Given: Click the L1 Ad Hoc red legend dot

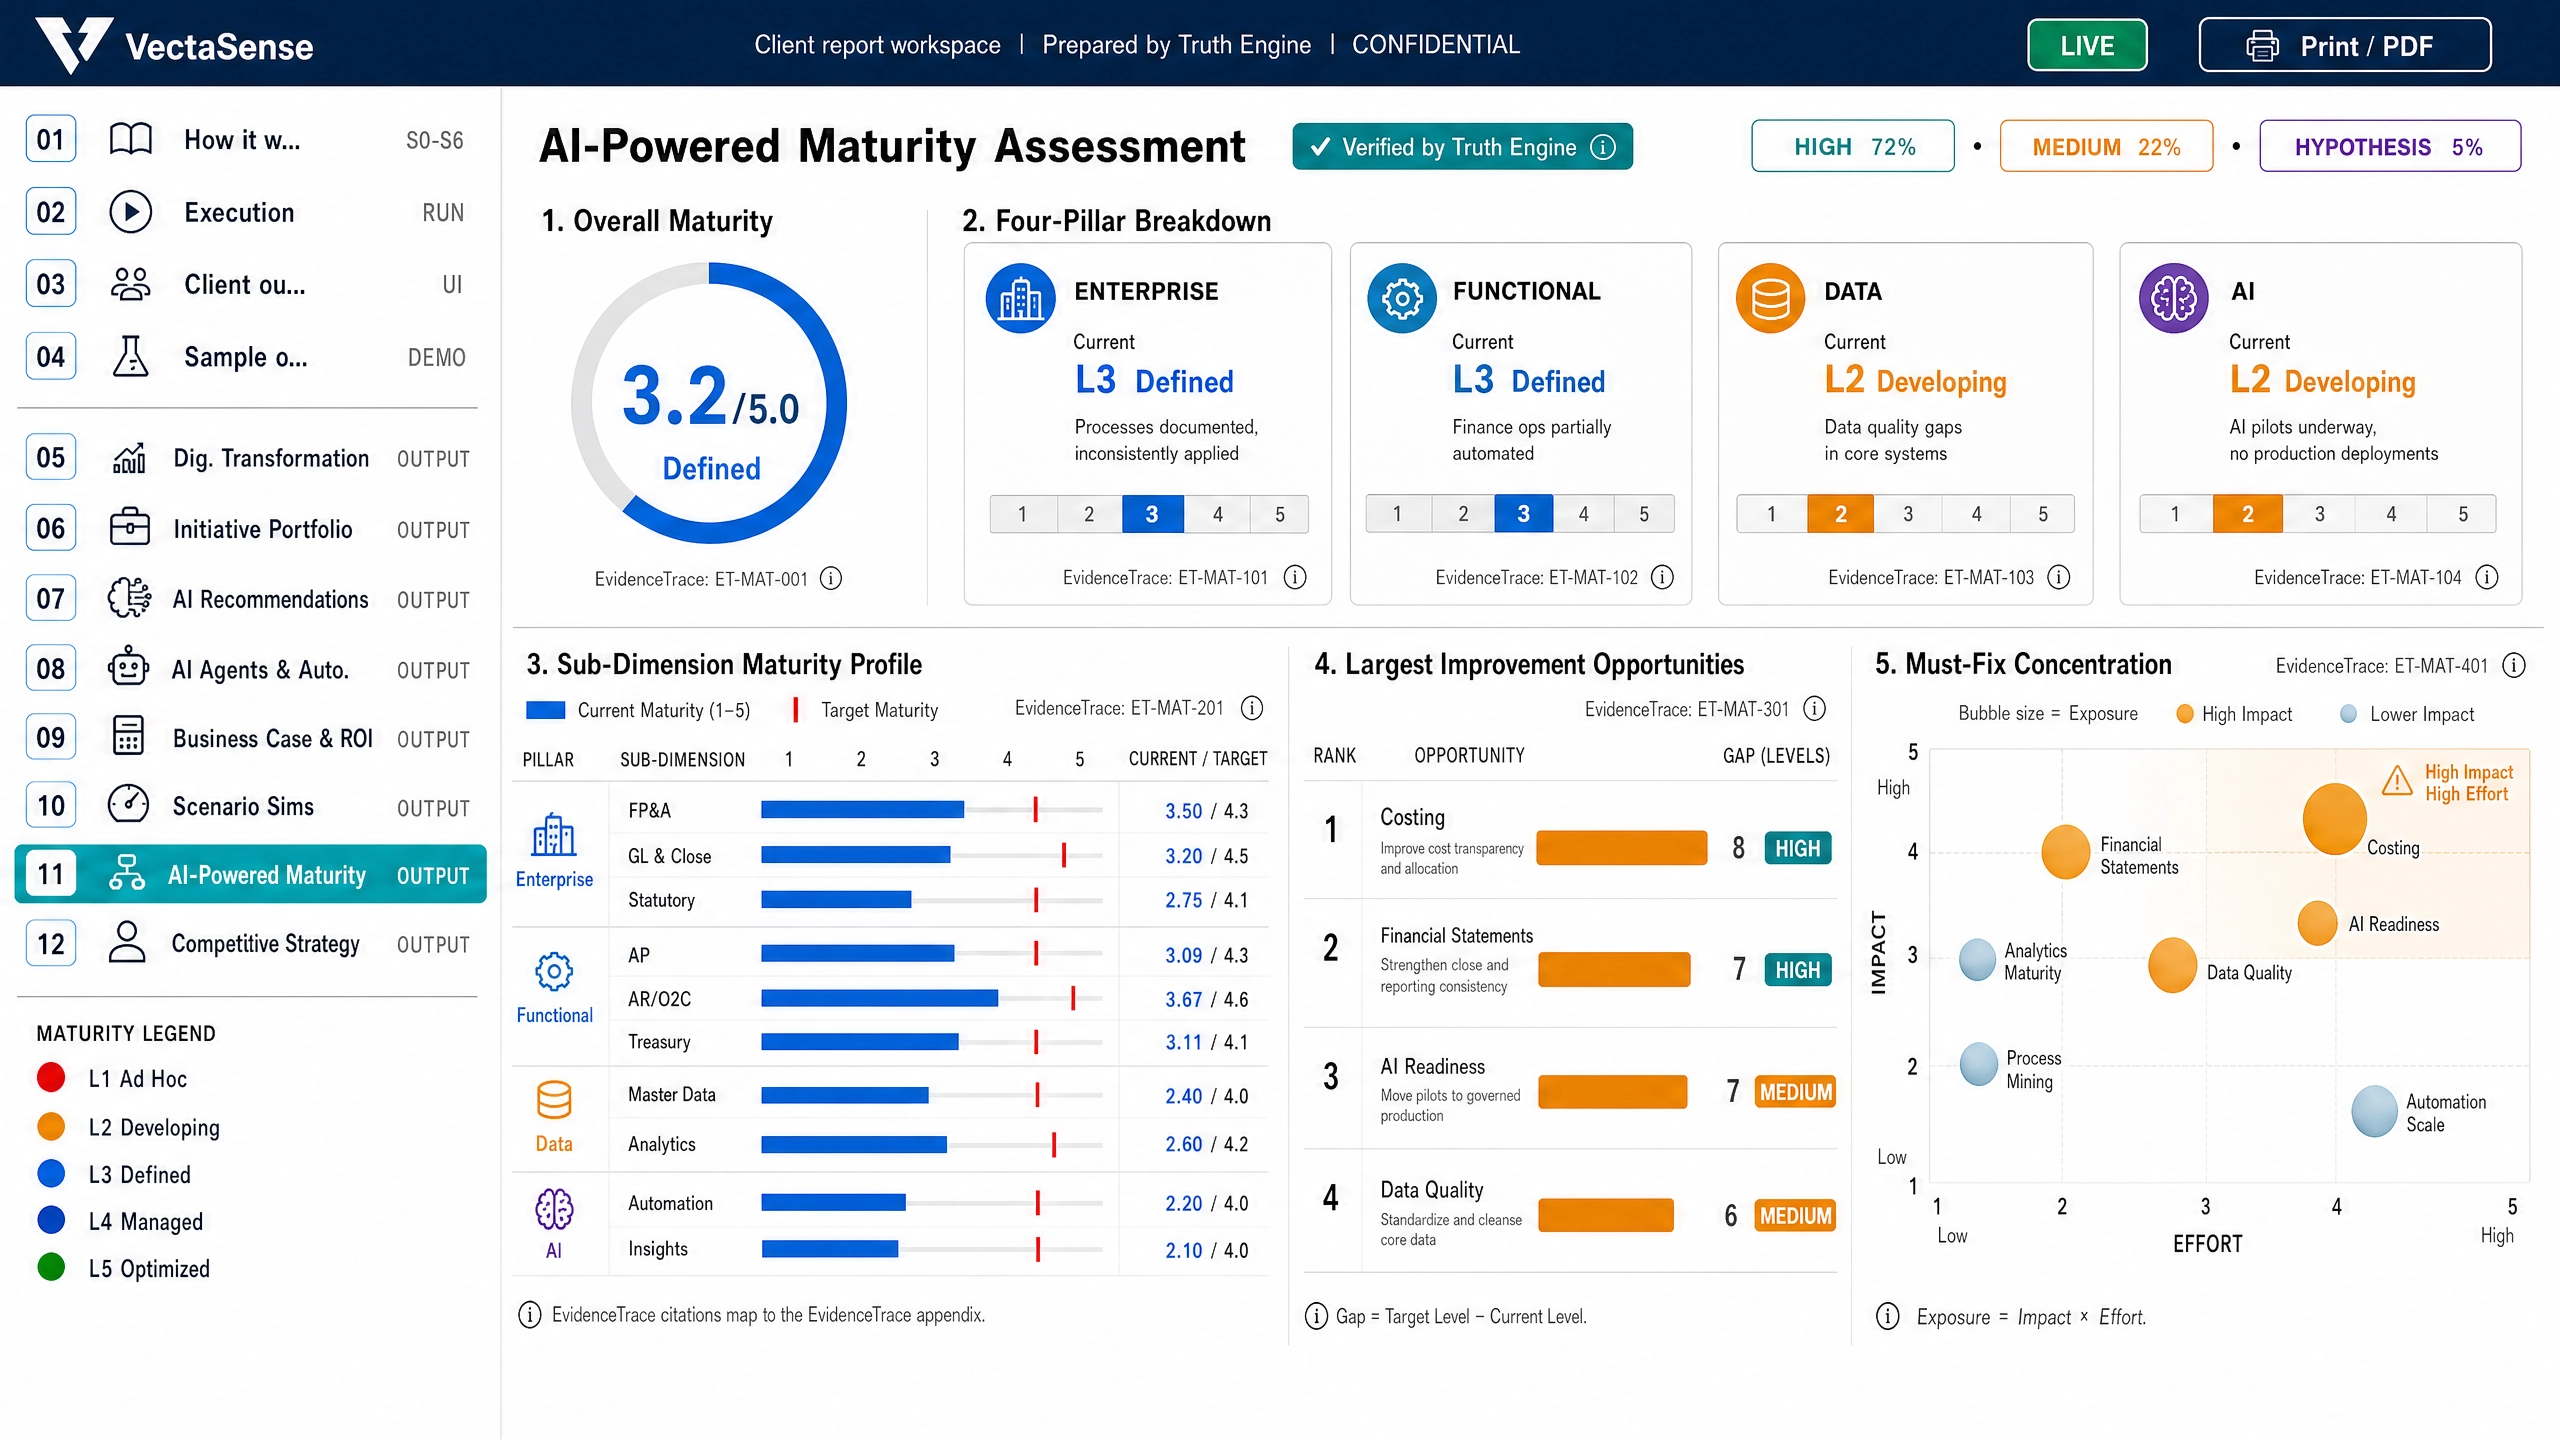Looking at the screenshot, I should click(51, 1078).
